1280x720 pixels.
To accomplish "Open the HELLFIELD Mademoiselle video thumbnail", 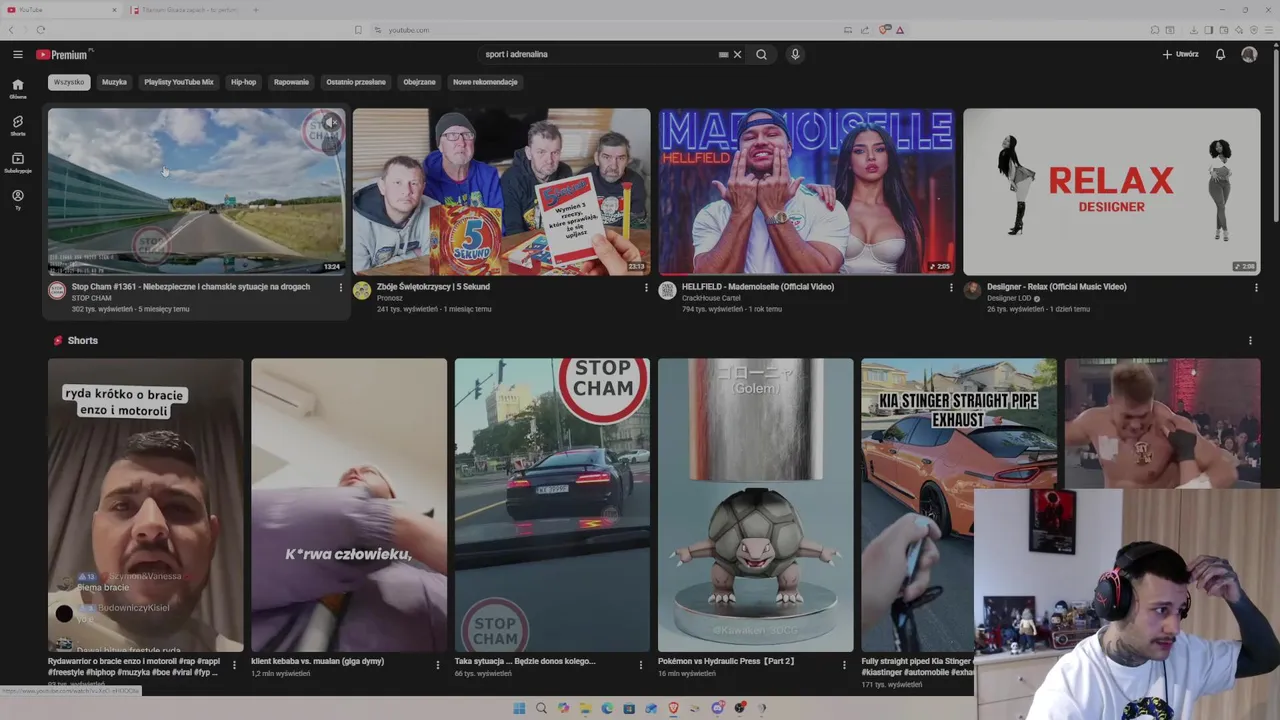I will (x=806, y=191).
